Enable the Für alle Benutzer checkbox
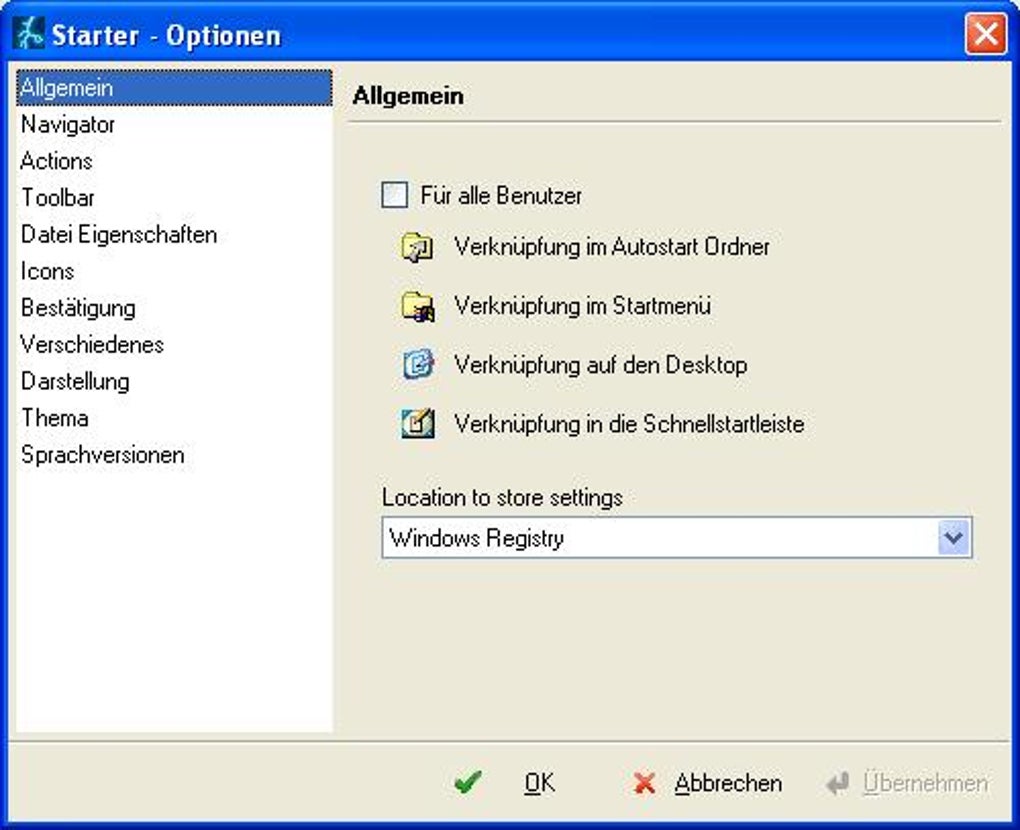 click(x=393, y=196)
